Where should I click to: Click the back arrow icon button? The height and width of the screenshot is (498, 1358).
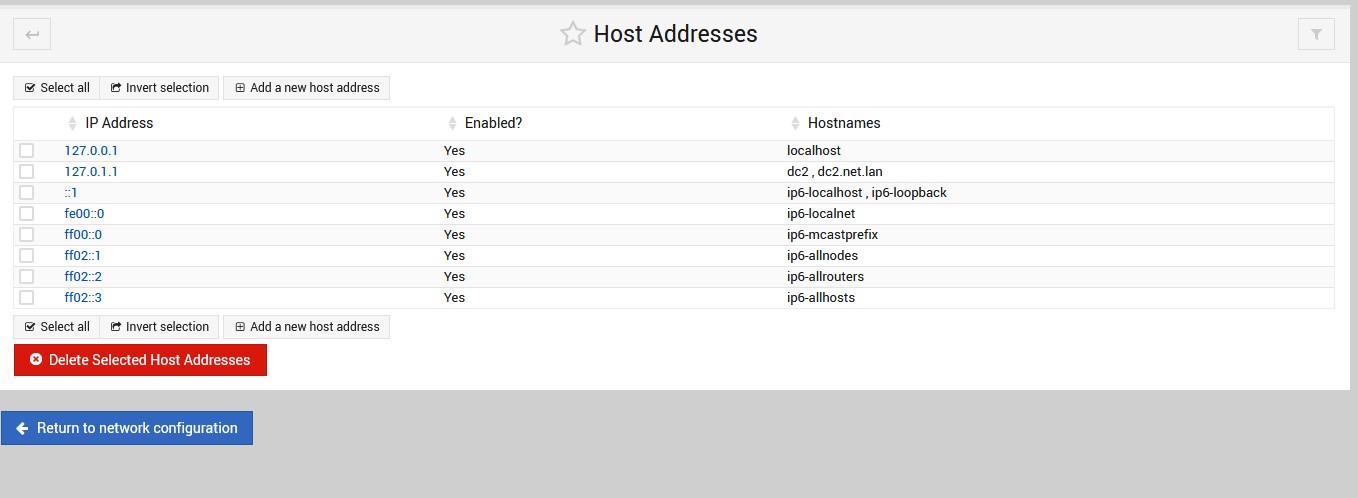pyautogui.click(x=32, y=35)
